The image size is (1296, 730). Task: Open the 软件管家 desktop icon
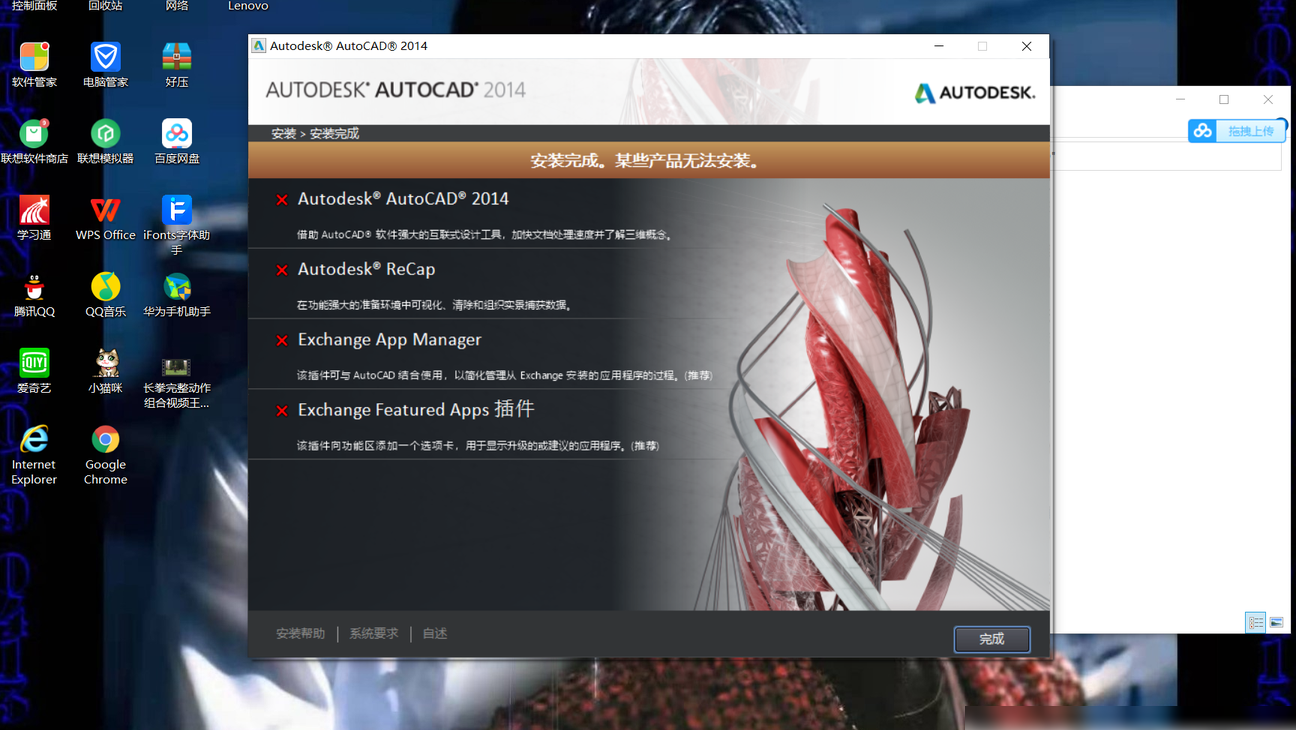point(34,57)
